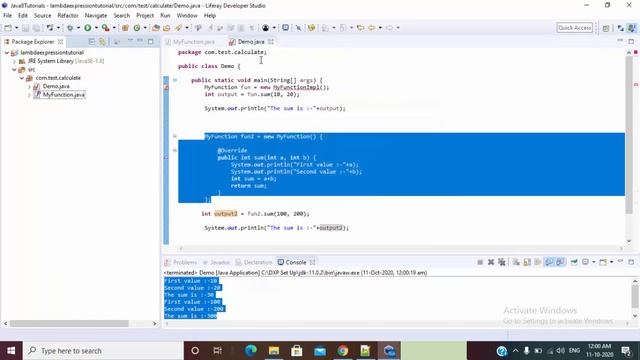Collapse all in Package Explorer
The image size is (640, 360).
tap(91, 42)
